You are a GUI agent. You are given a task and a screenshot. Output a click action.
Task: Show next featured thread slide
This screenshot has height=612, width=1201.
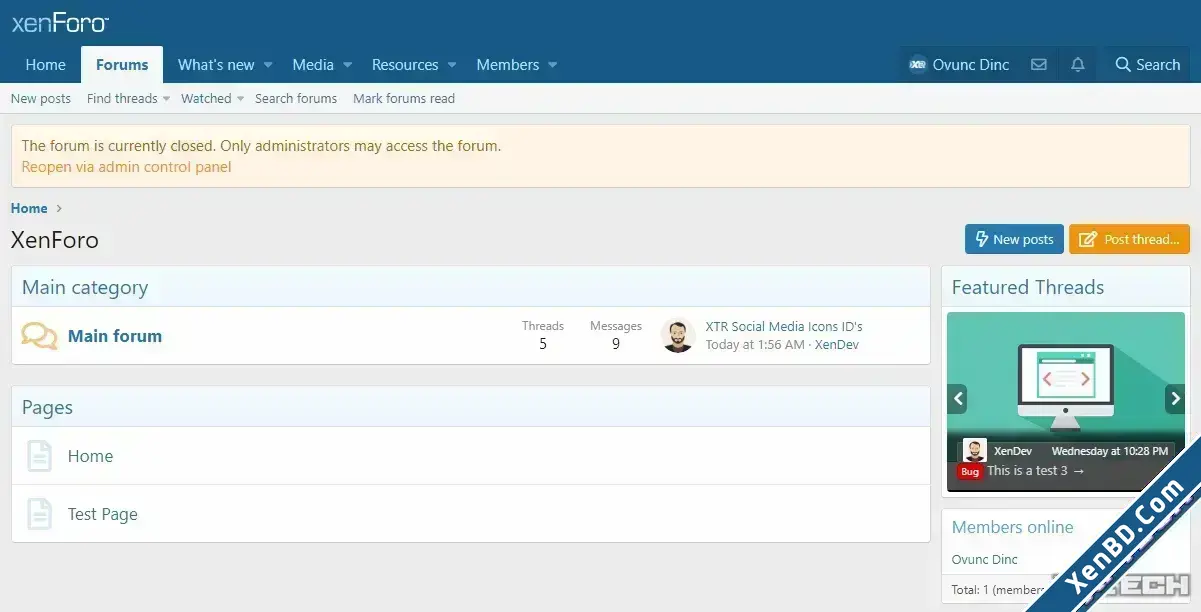pos(1175,398)
